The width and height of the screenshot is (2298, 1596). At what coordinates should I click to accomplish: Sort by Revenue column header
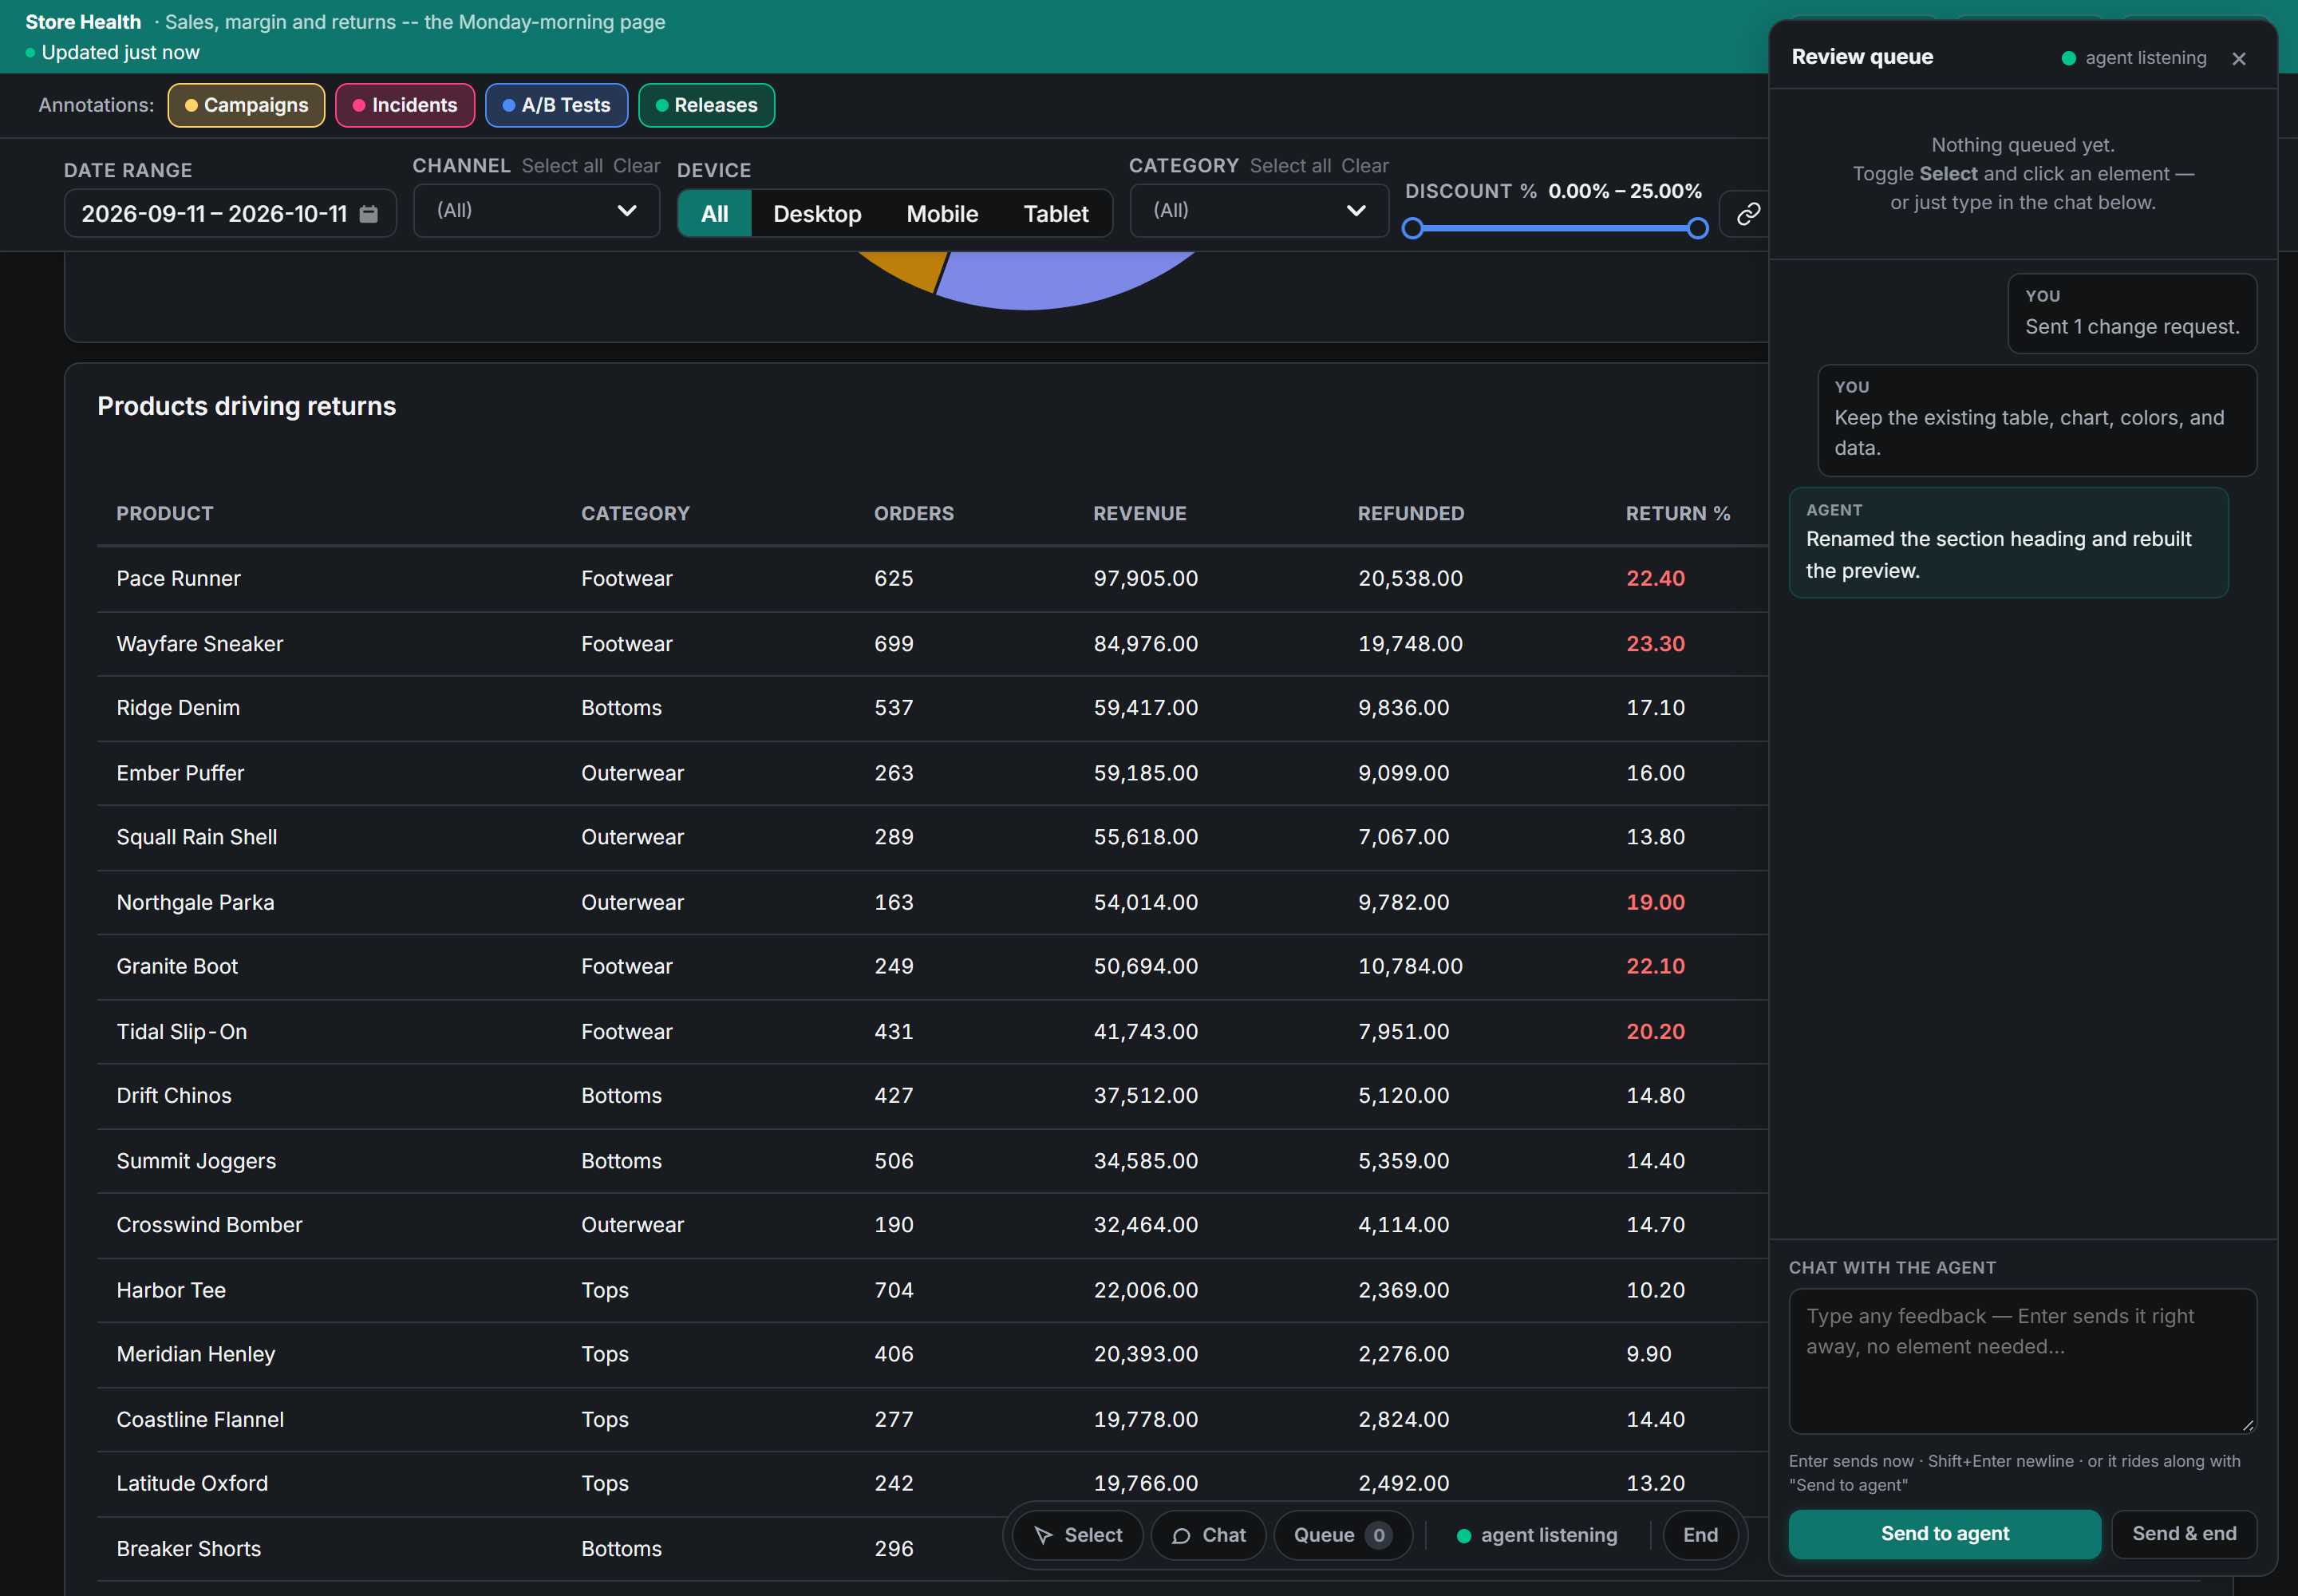point(1139,514)
